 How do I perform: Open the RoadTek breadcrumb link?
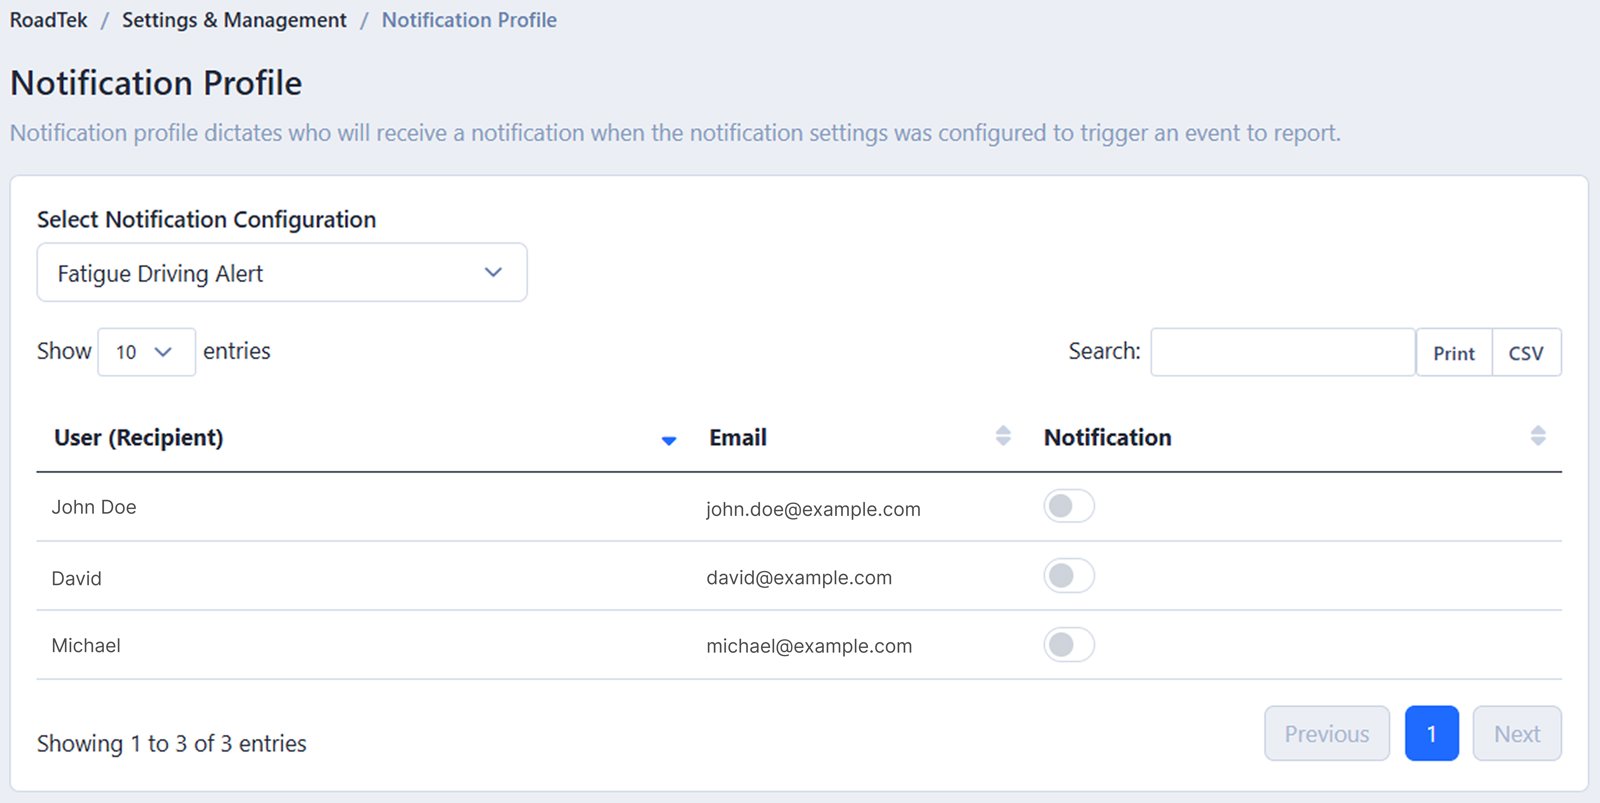click(49, 20)
